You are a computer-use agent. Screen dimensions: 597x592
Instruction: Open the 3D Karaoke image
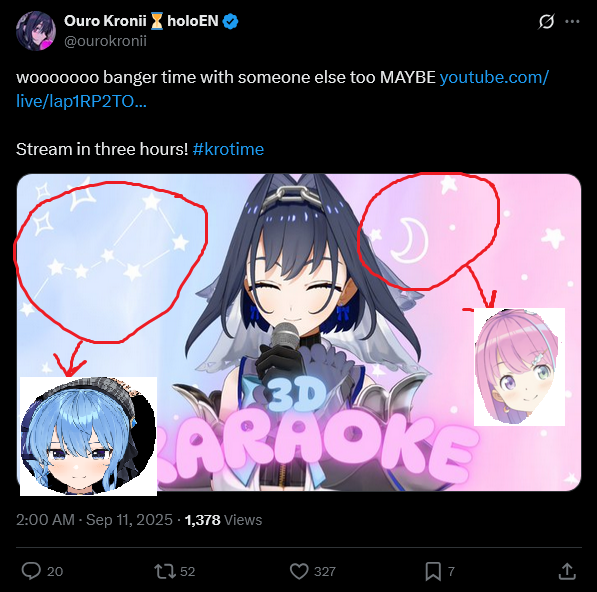tap(299, 332)
